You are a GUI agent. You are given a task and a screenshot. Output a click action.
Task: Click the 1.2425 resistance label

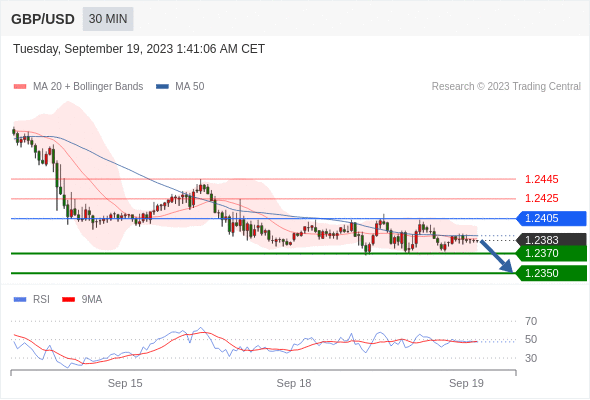click(541, 198)
